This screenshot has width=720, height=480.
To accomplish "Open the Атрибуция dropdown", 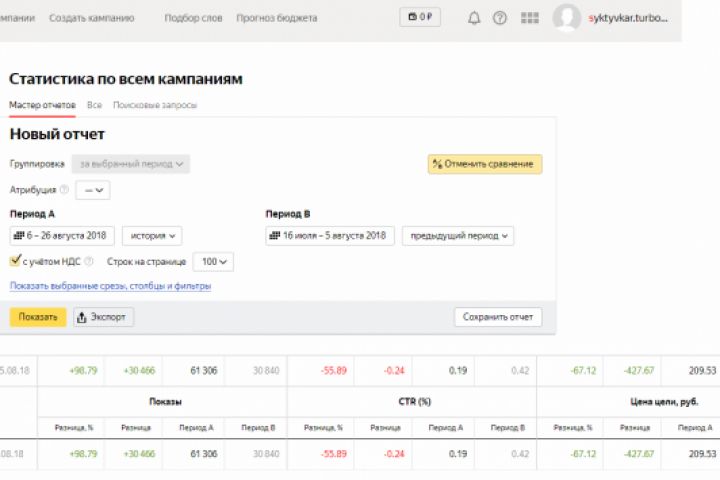I will pyautogui.click(x=93, y=190).
